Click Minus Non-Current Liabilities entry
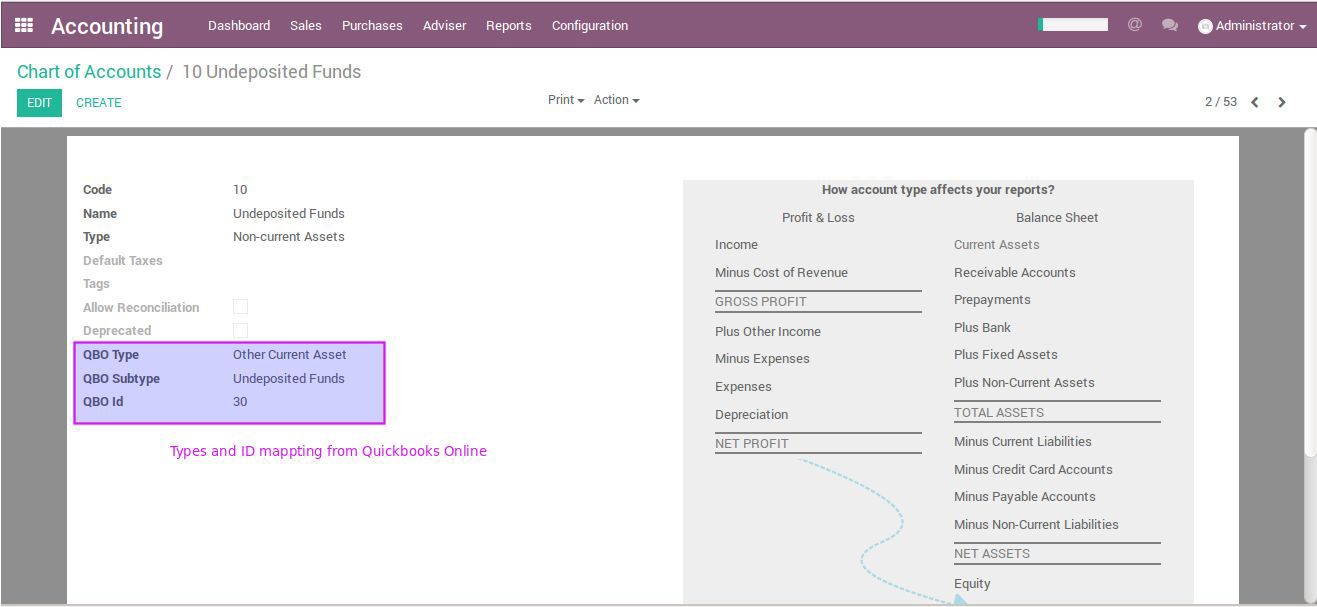1317x607 pixels. (1036, 524)
